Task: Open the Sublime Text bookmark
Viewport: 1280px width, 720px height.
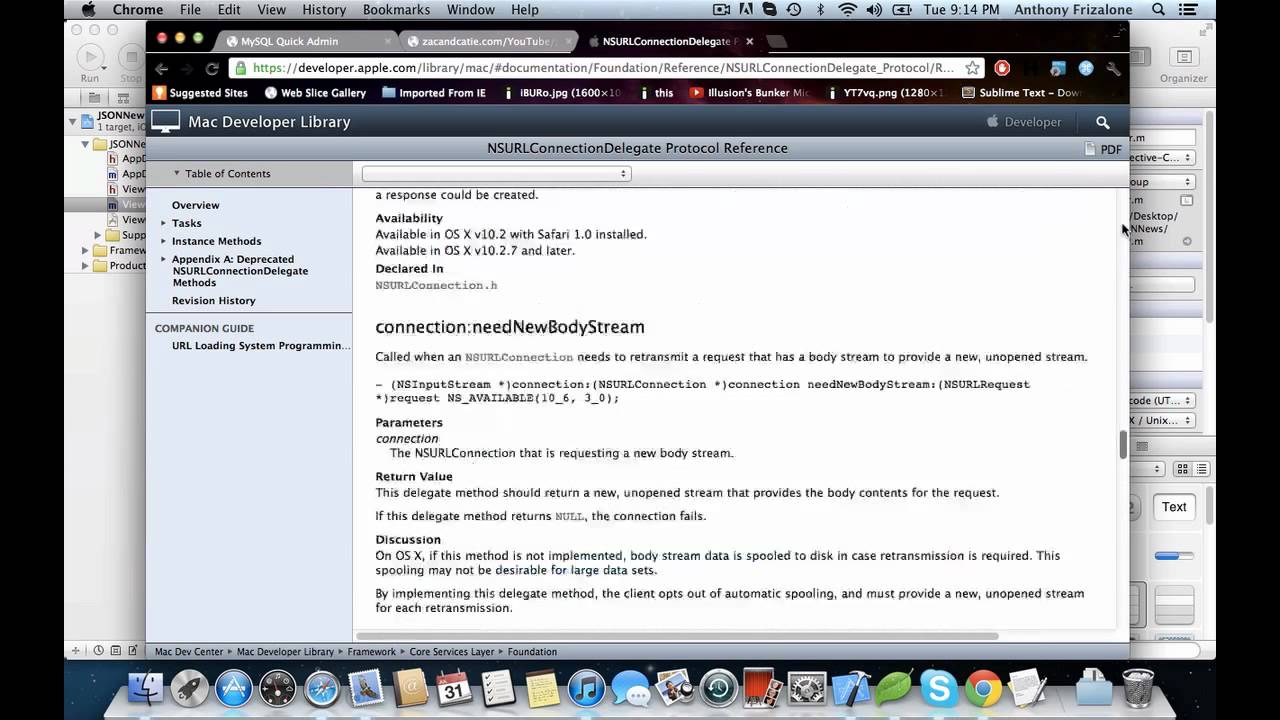Action: pos(1021,93)
